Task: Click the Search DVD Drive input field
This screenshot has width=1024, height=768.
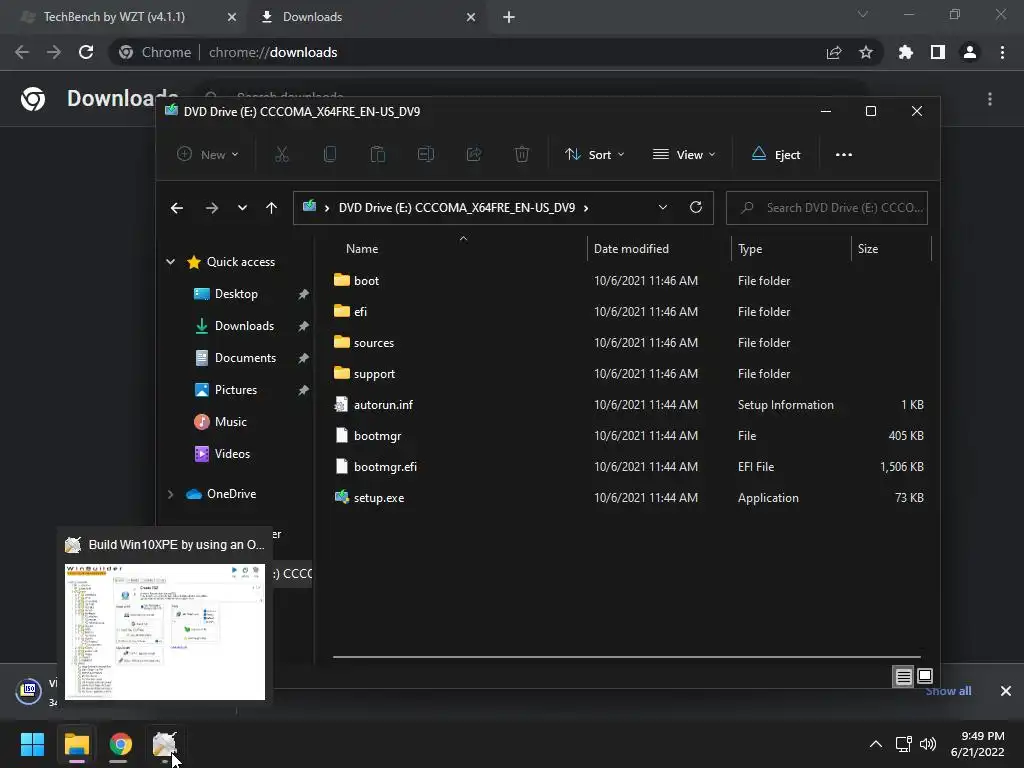Action: [x=827, y=208]
